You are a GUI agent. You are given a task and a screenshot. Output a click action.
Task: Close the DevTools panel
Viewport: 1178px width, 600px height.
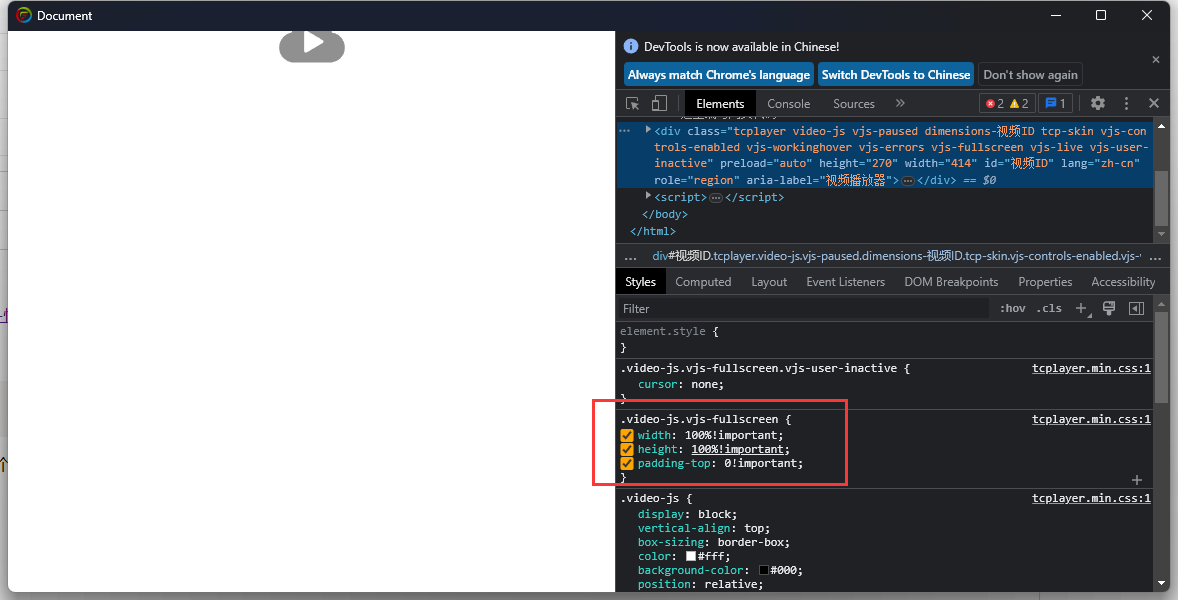tap(1154, 104)
